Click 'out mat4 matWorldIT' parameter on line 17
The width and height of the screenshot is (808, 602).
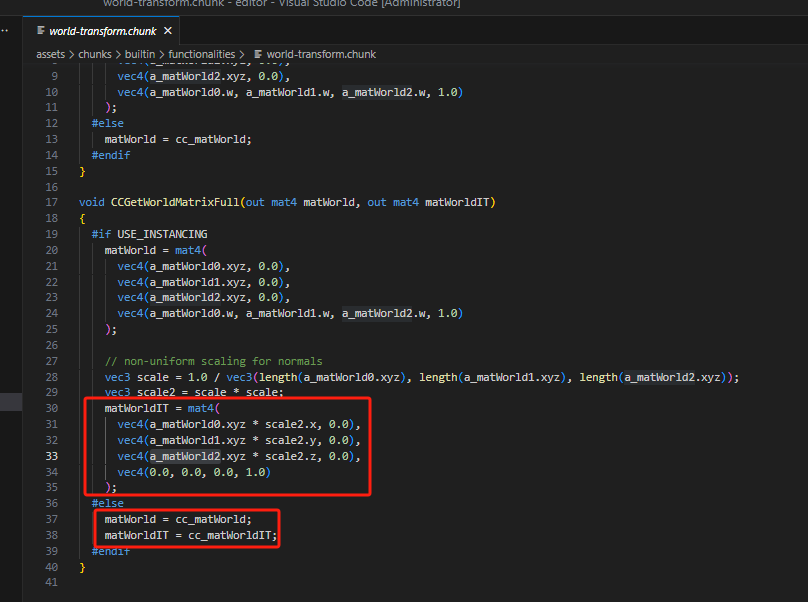(428, 202)
